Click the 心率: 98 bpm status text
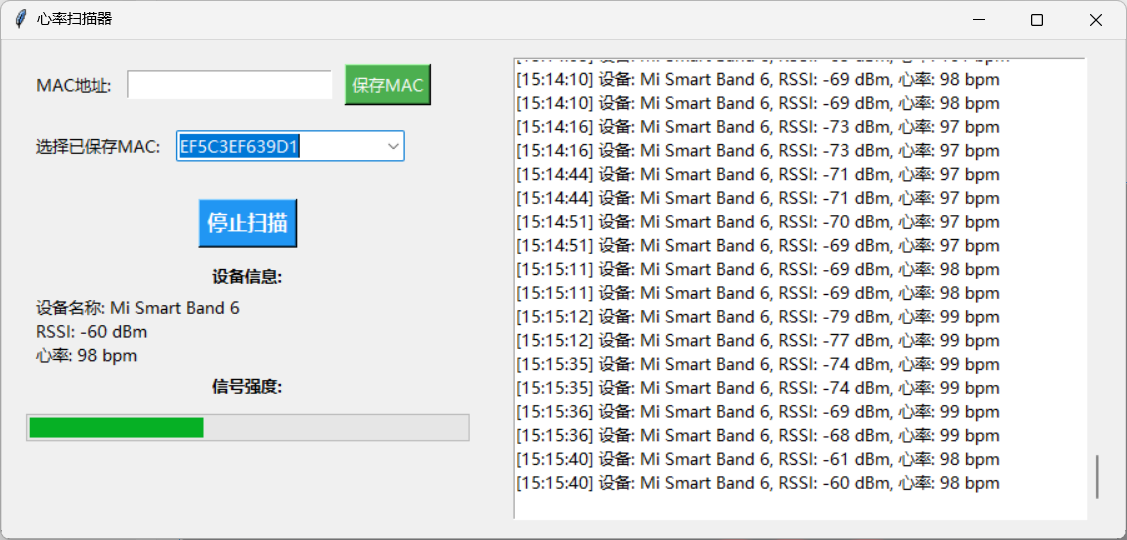The height and width of the screenshot is (540, 1127). click(86, 356)
